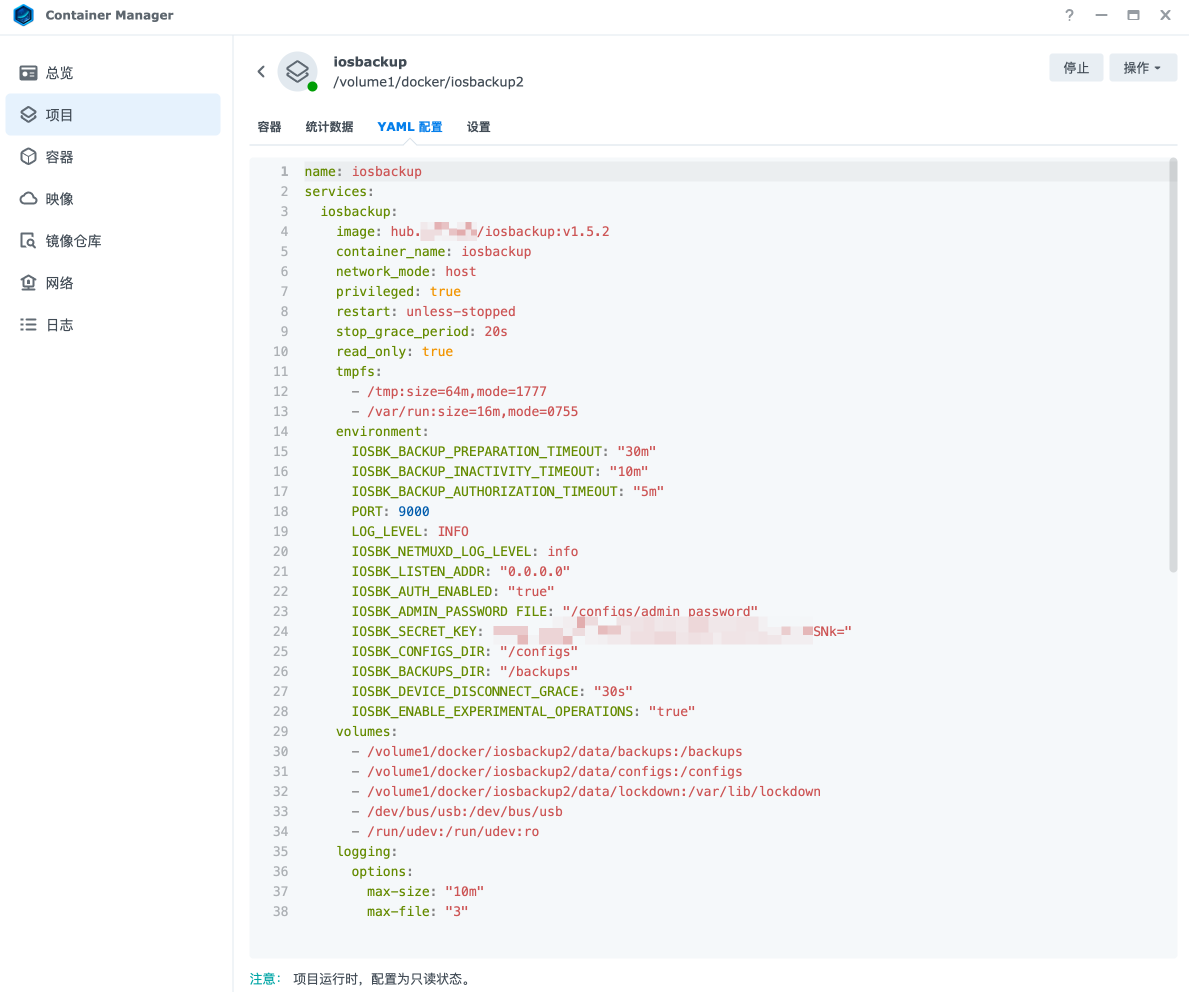1189x992 pixels.
Task: Open the 设置 settings tab
Action: (478, 127)
